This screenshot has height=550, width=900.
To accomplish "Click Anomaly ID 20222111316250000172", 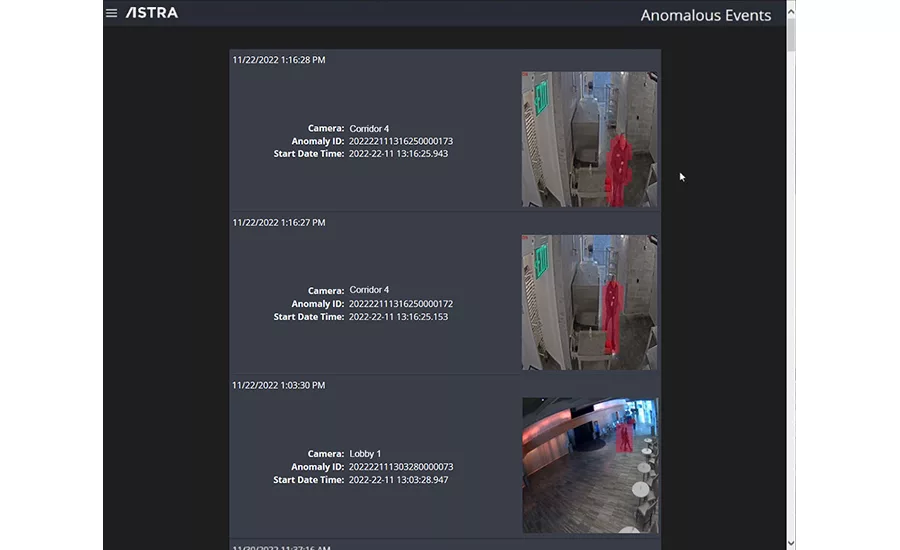I will pos(401,304).
